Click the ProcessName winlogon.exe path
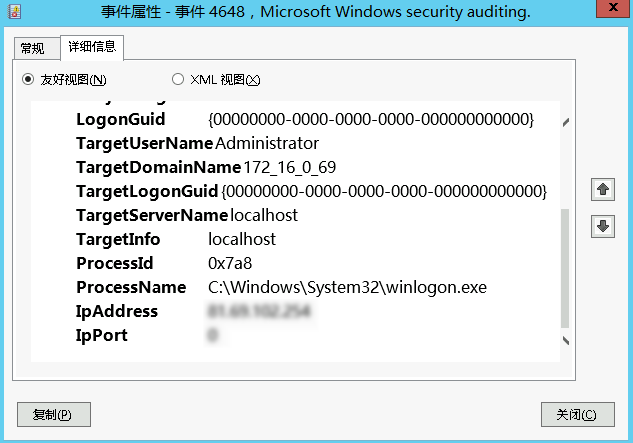The image size is (633, 443). pos(347,288)
